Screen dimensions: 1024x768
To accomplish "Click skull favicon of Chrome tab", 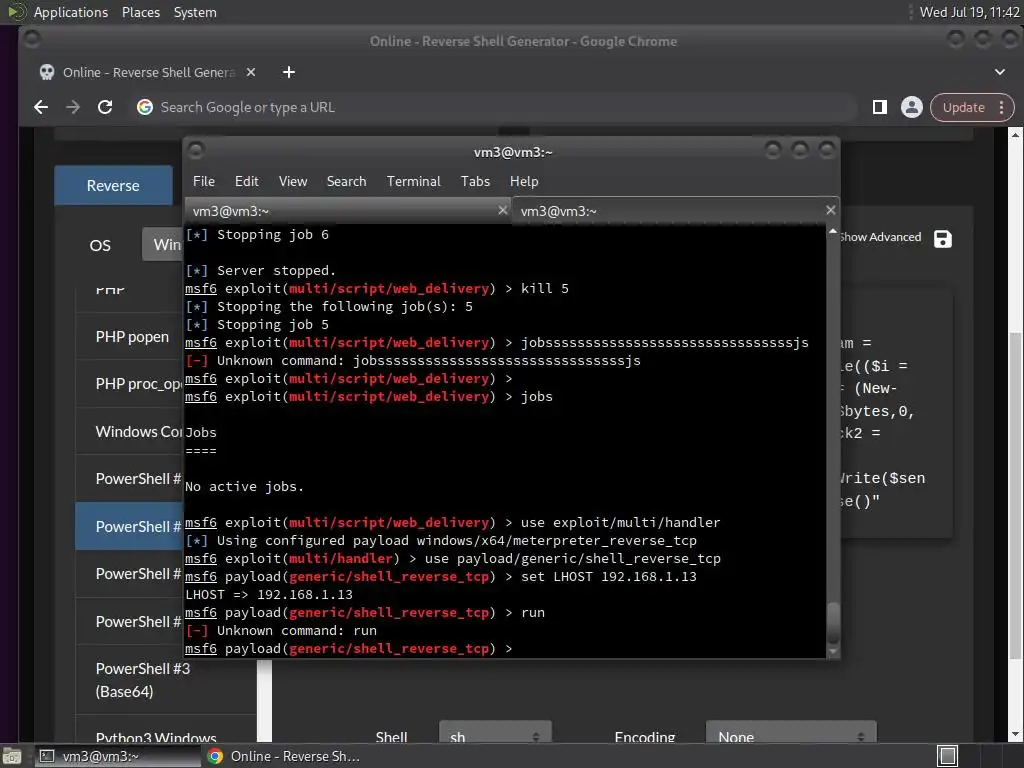I will [x=47, y=72].
